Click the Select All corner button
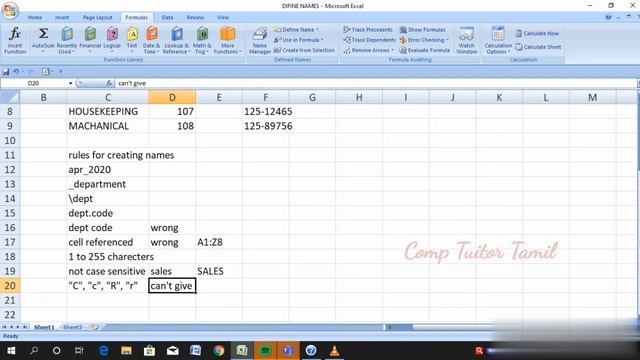The height and width of the screenshot is (360, 640). (10, 98)
